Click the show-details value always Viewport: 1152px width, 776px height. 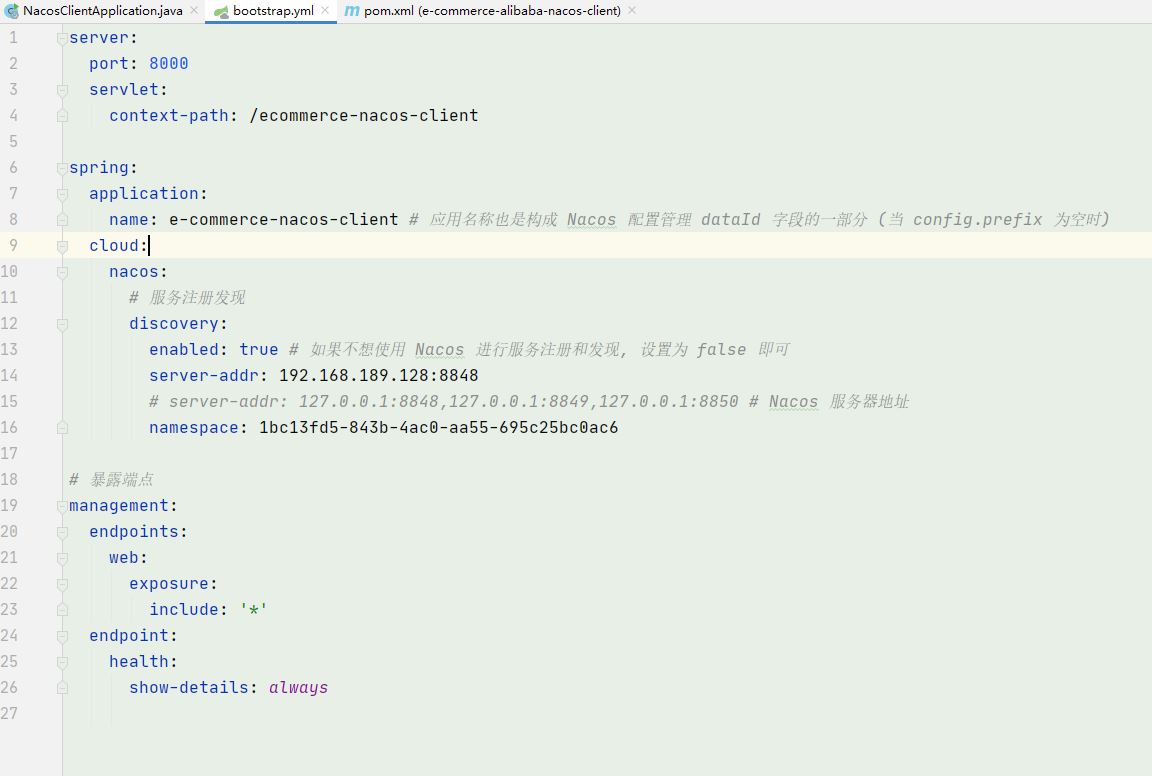(298, 688)
